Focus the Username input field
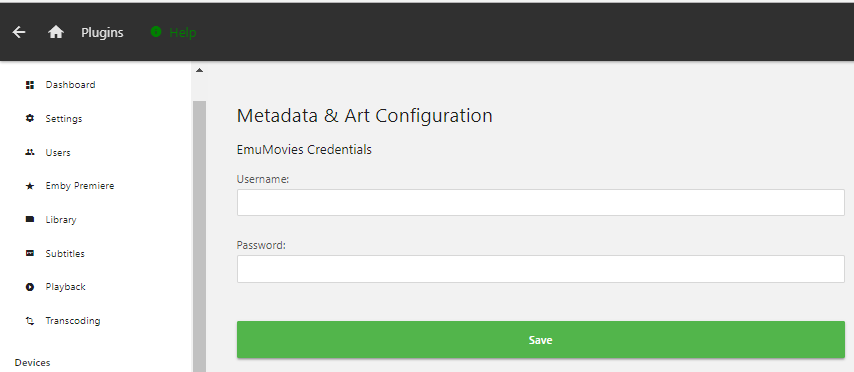 tap(541, 203)
